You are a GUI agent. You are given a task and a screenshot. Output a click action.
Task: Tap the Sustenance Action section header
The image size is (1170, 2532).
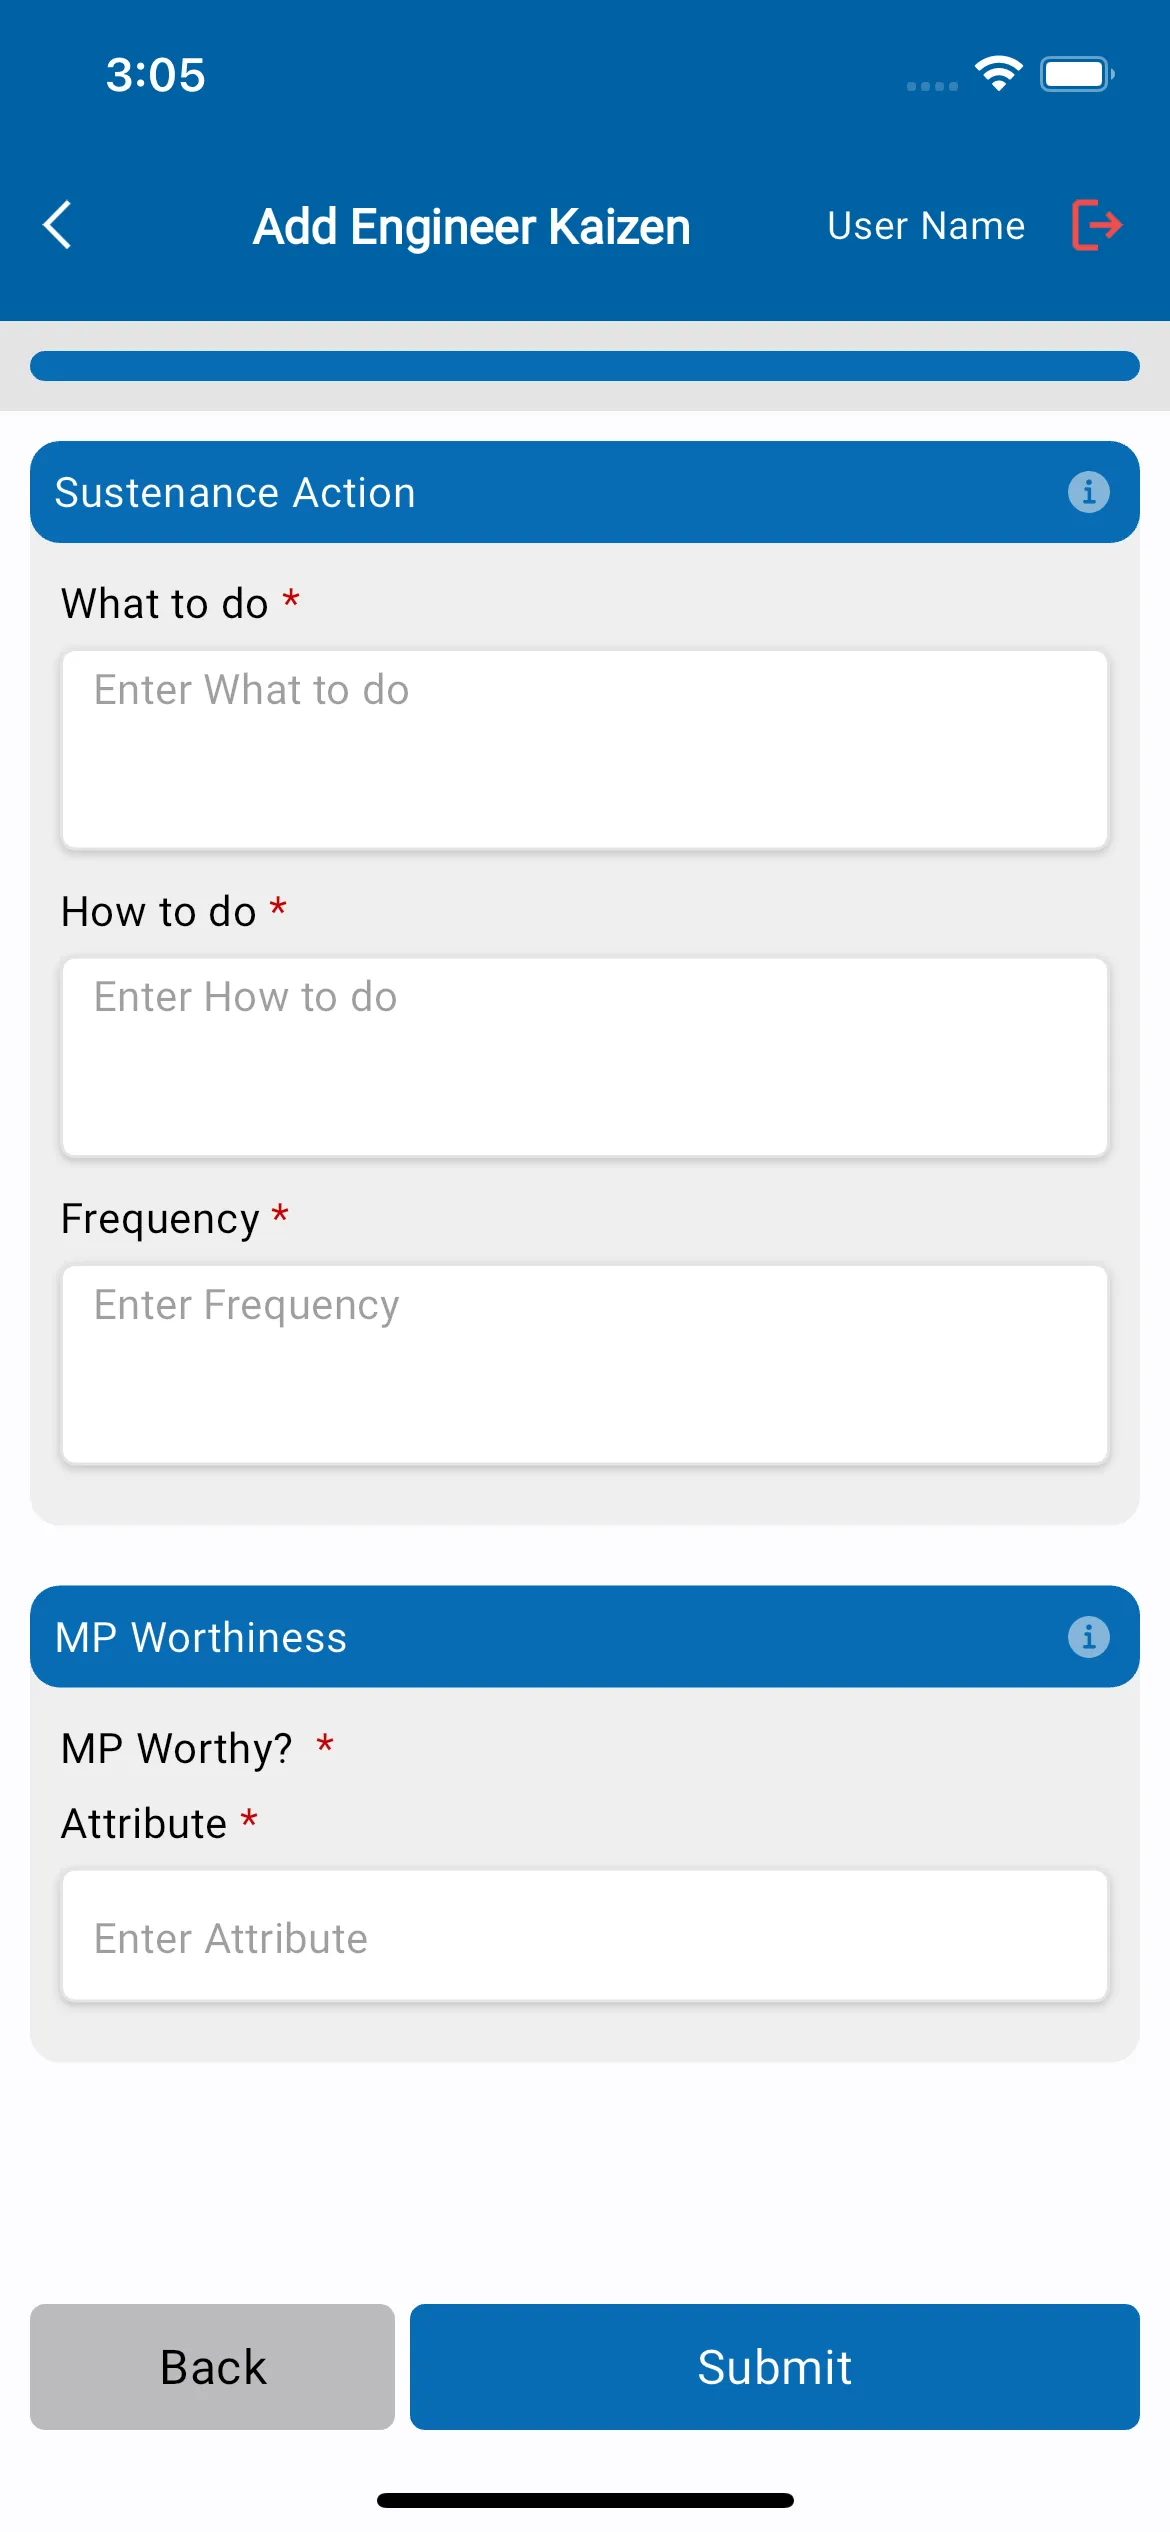click(585, 492)
